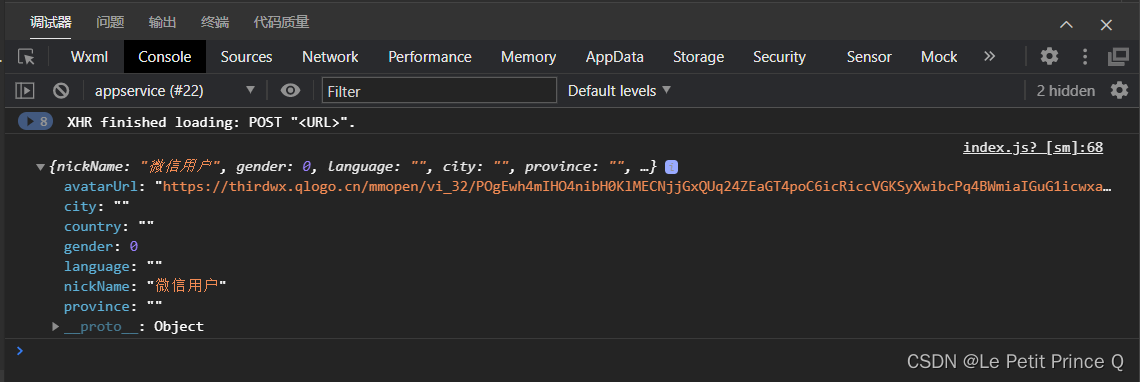Focus the console Filter input field
Screen dimensions: 1140x382
tap(439, 91)
